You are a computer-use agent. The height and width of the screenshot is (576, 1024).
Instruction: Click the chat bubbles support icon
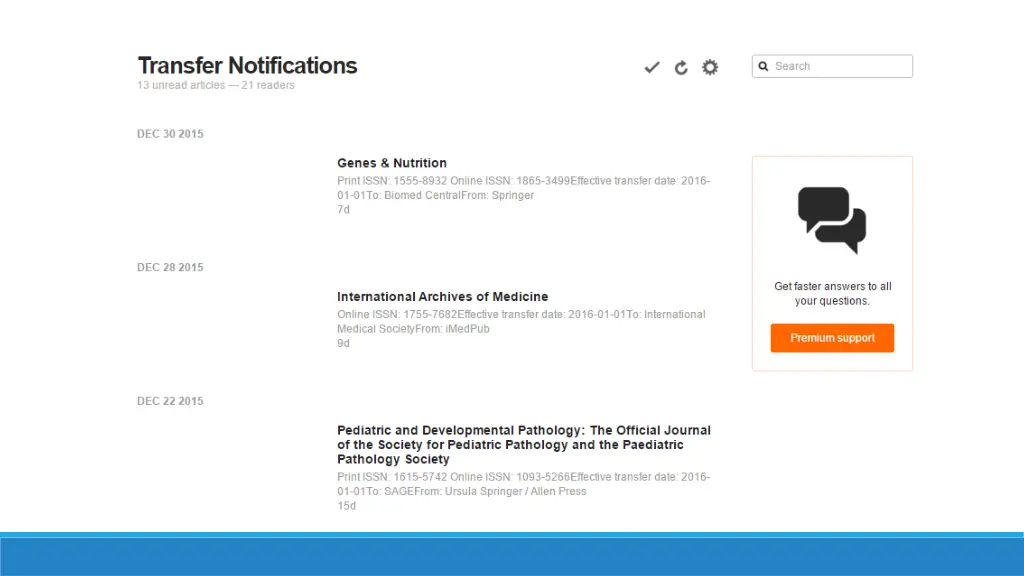(832, 220)
